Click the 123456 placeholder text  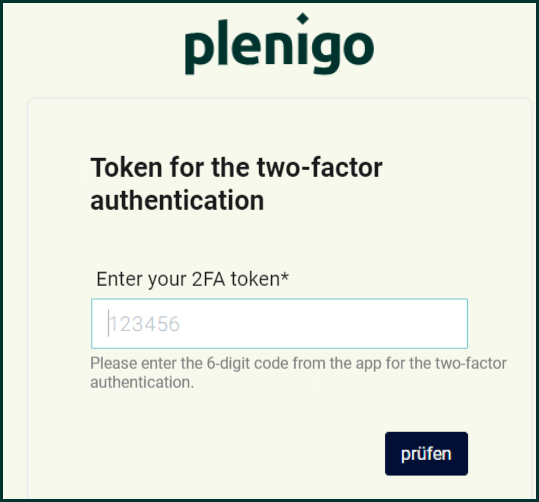144,324
